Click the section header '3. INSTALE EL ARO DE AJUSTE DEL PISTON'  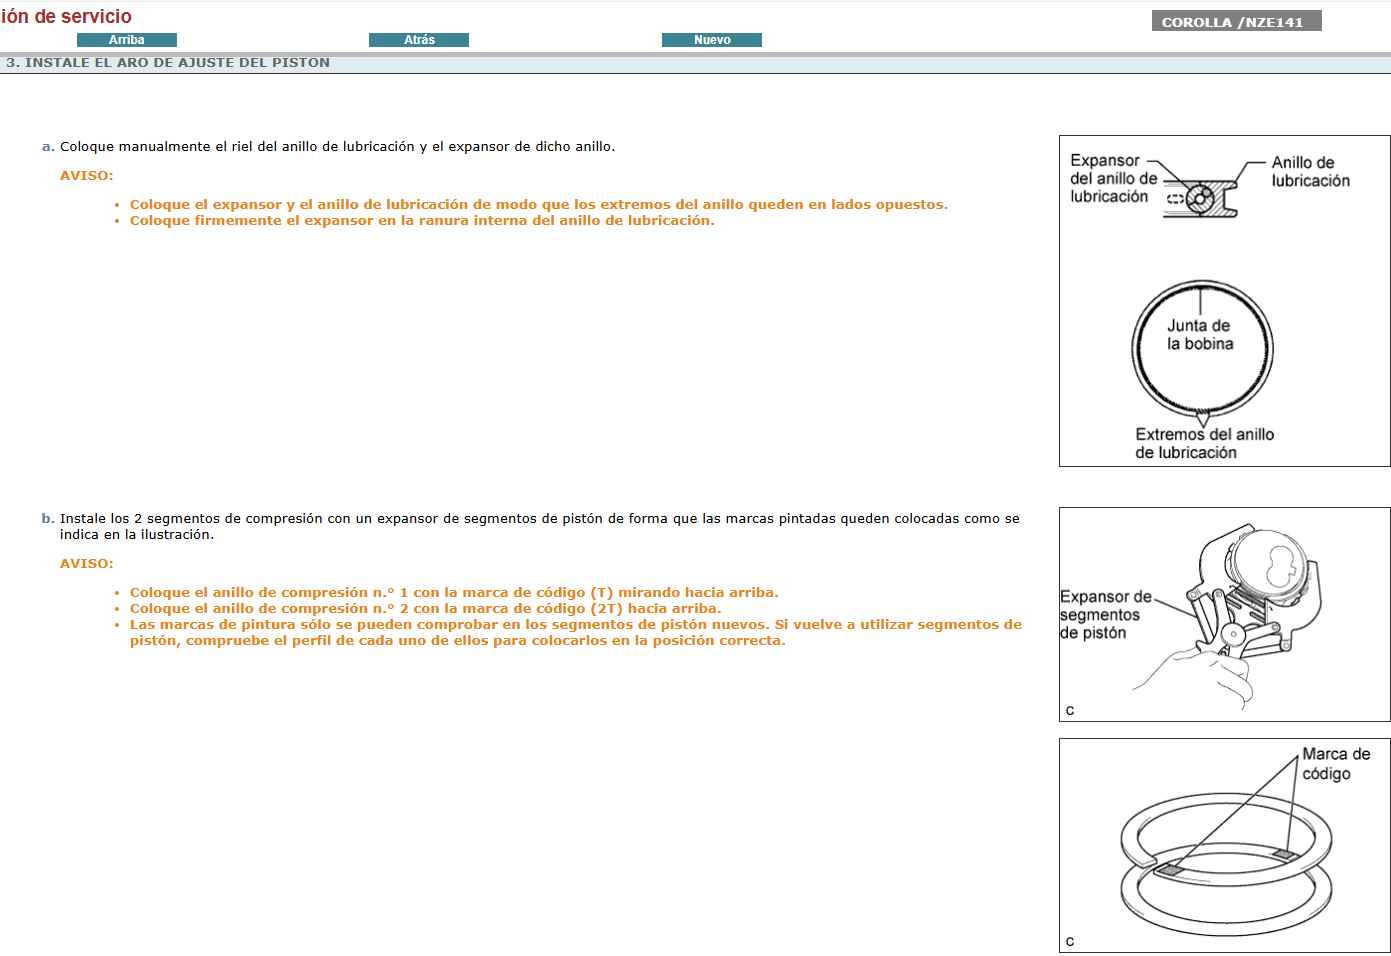(168, 62)
